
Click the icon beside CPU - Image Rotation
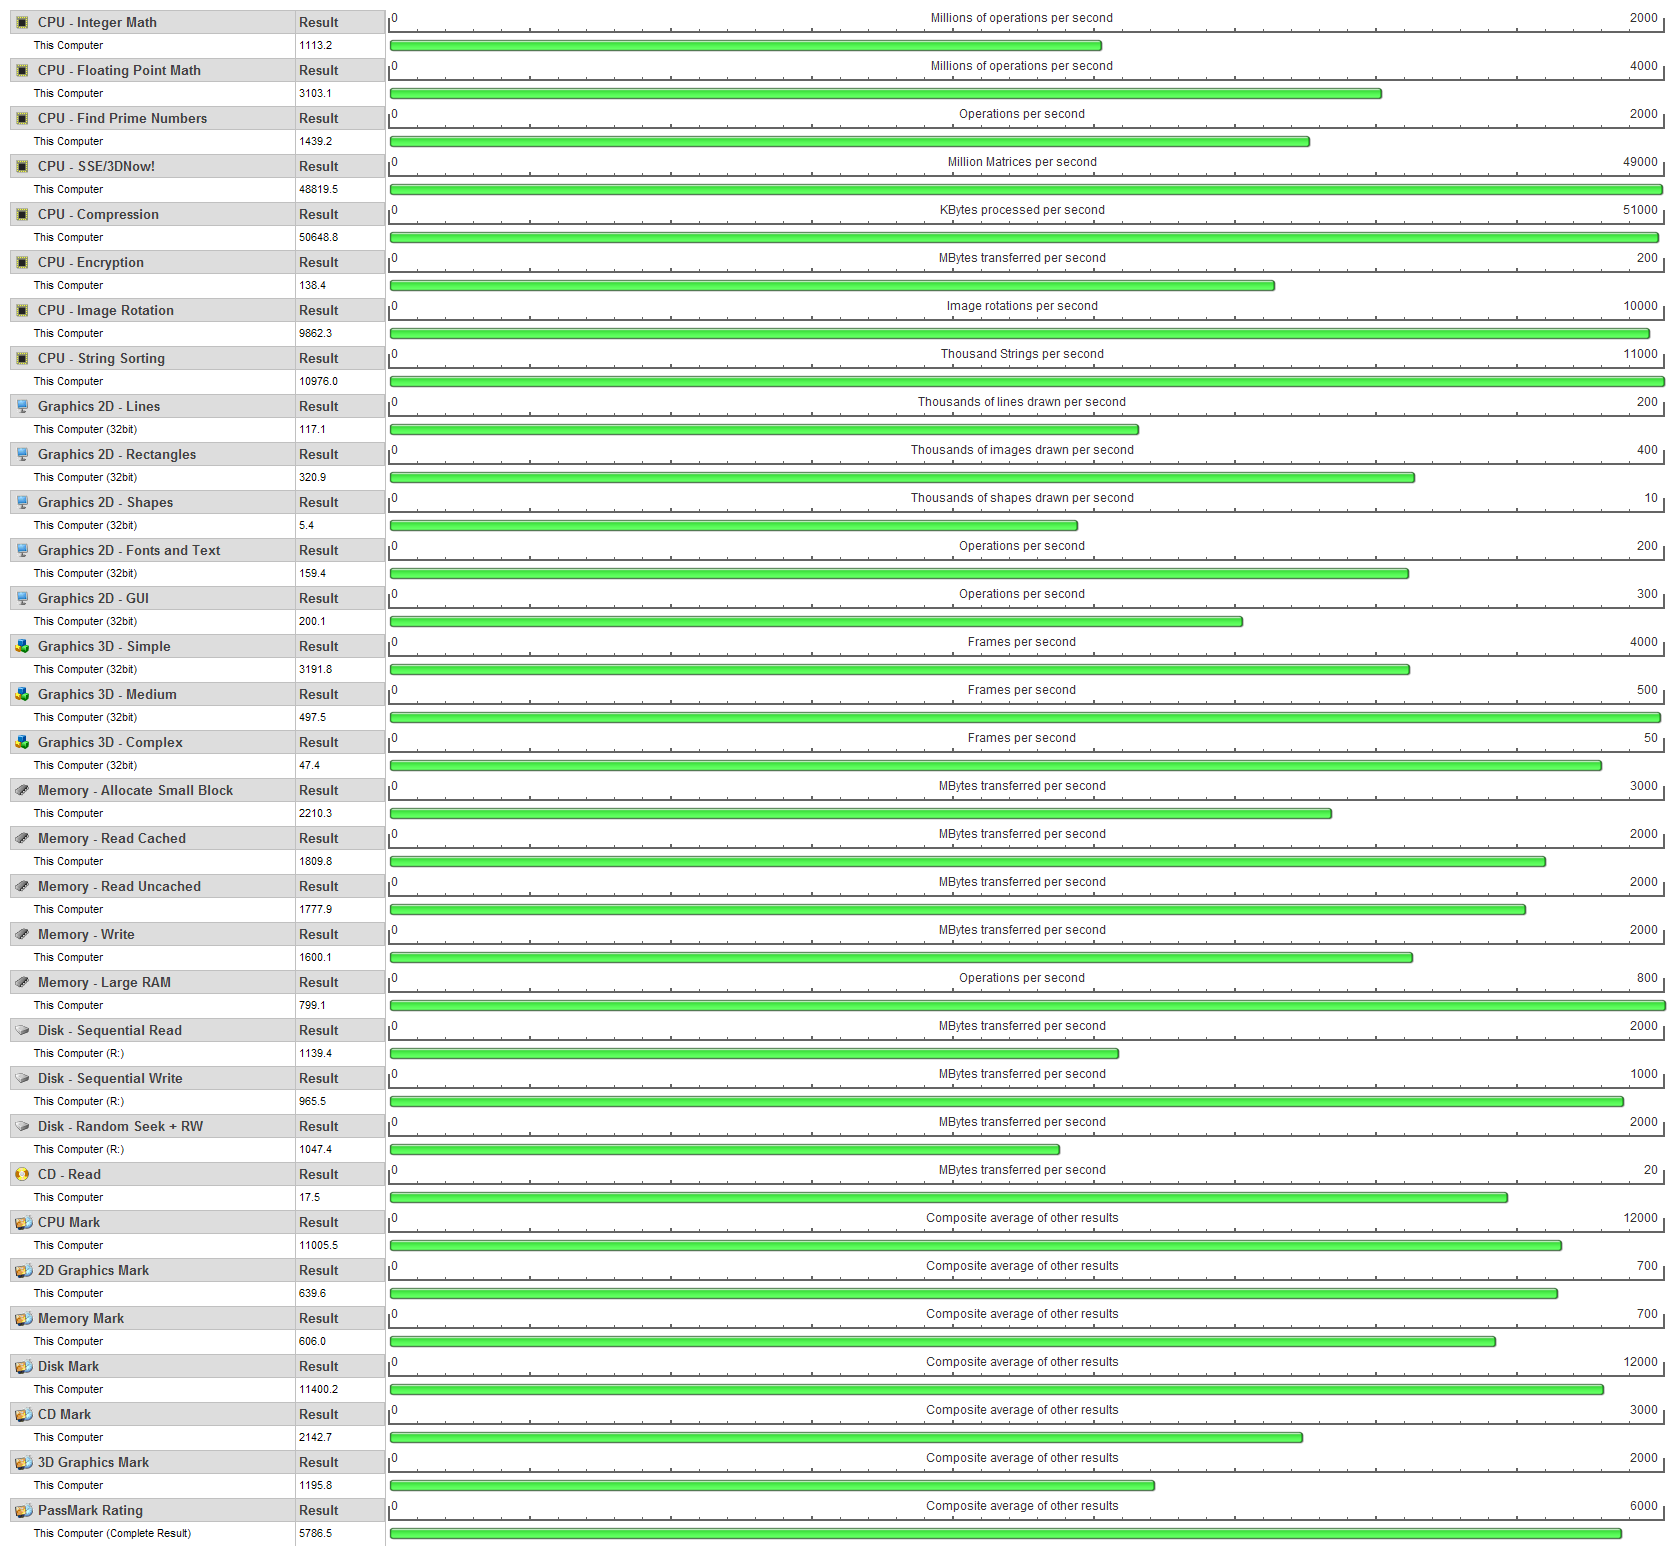click(x=22, y=310)
